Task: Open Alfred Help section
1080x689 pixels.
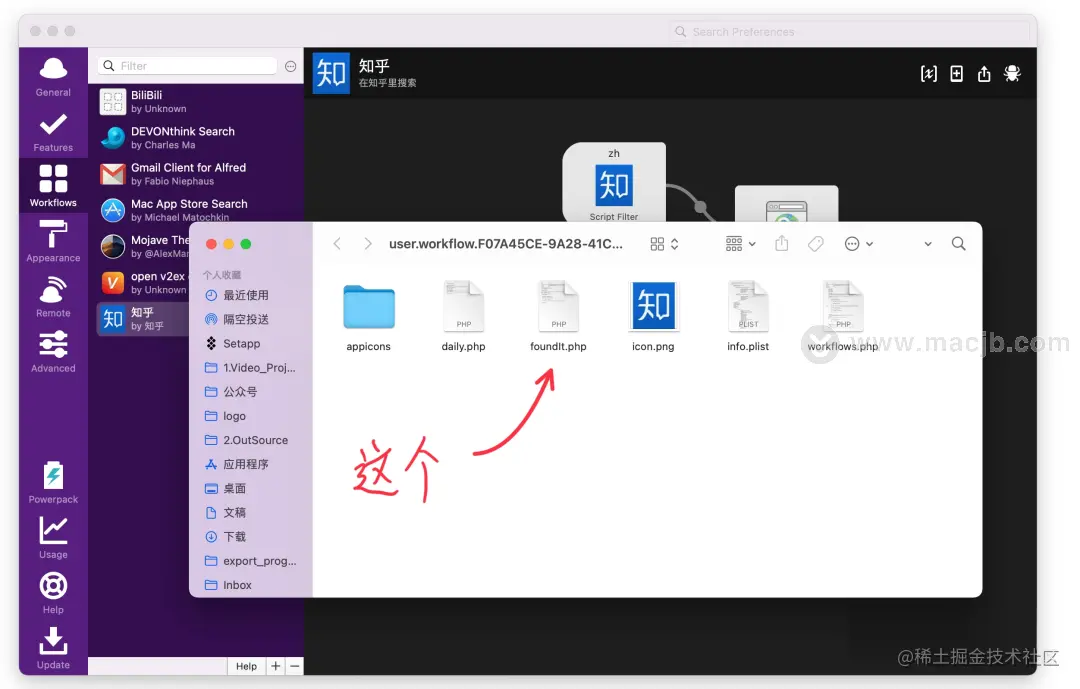Action: (x=53, y=593)
